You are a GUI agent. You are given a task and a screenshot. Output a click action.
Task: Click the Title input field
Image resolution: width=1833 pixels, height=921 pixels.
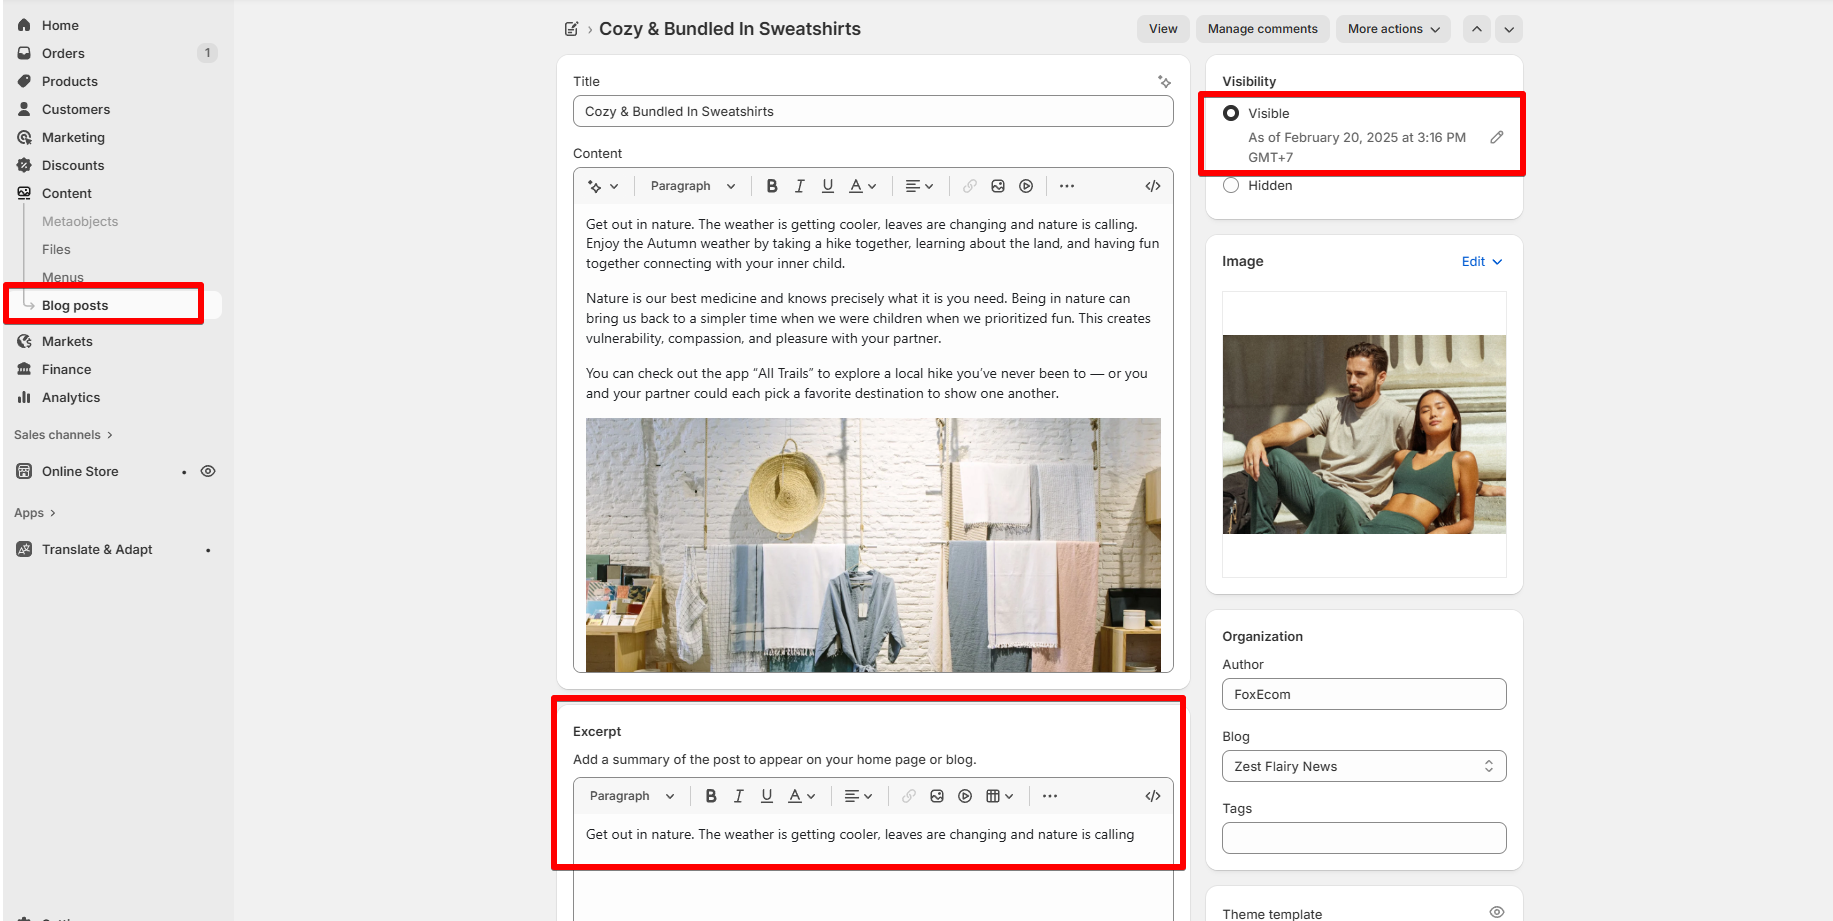873,111
